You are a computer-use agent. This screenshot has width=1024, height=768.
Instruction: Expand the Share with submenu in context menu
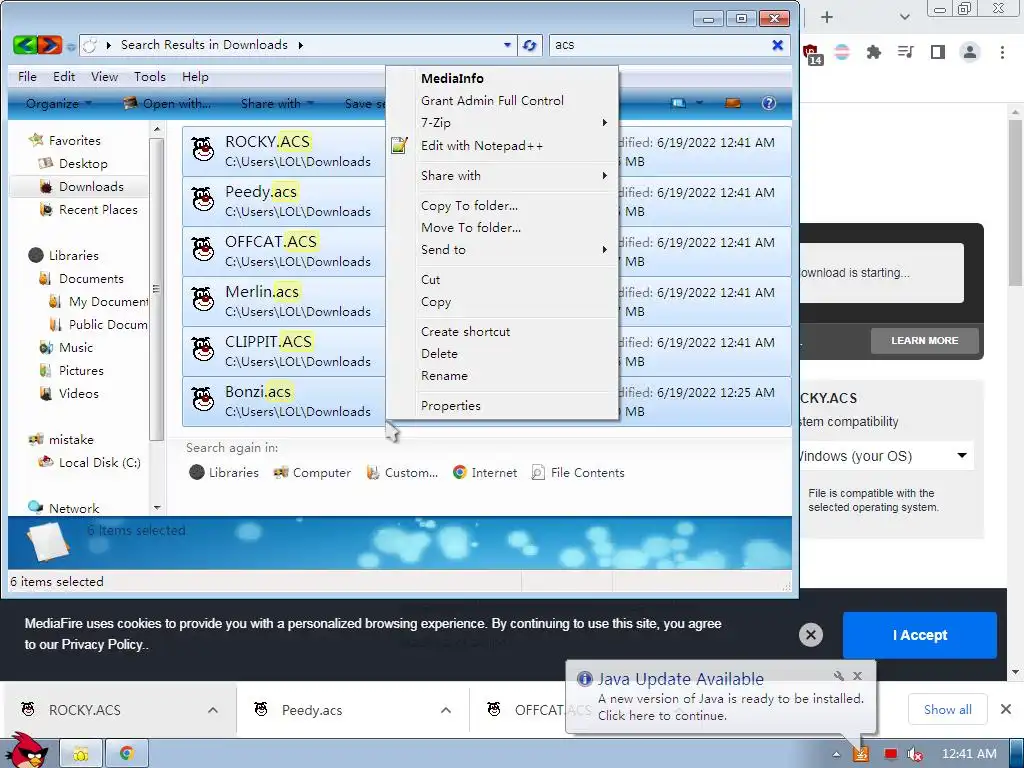(502, 175)
